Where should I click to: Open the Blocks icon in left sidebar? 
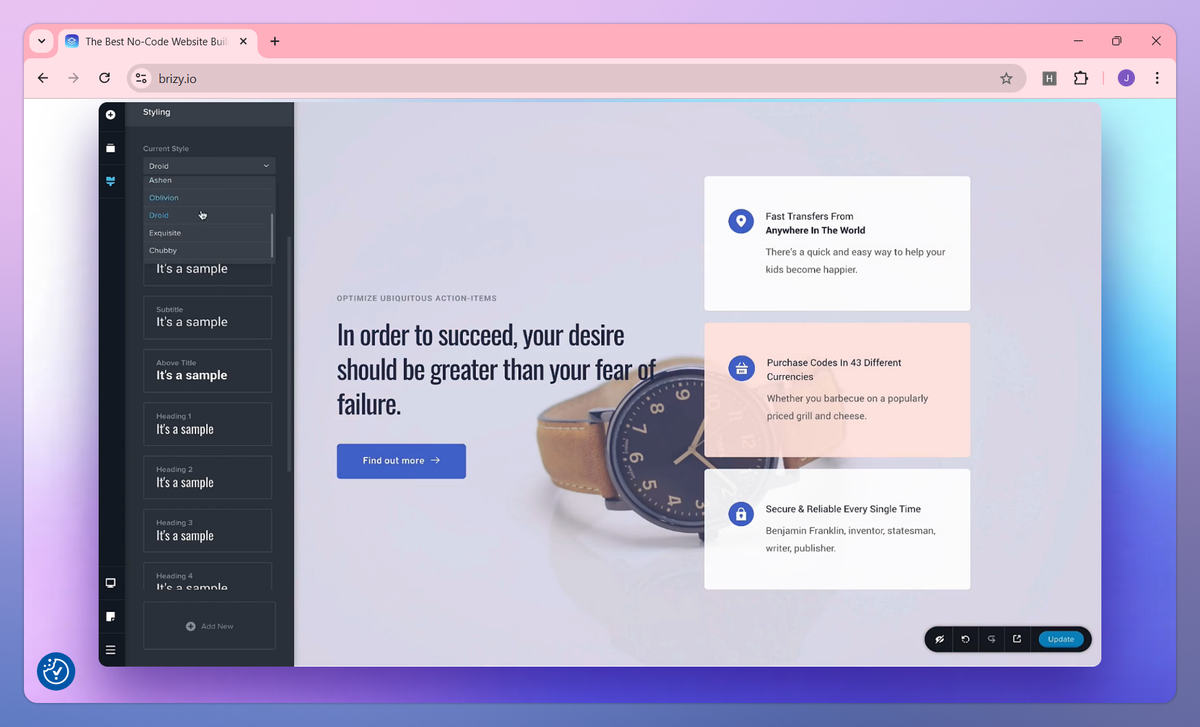[110, 148]
